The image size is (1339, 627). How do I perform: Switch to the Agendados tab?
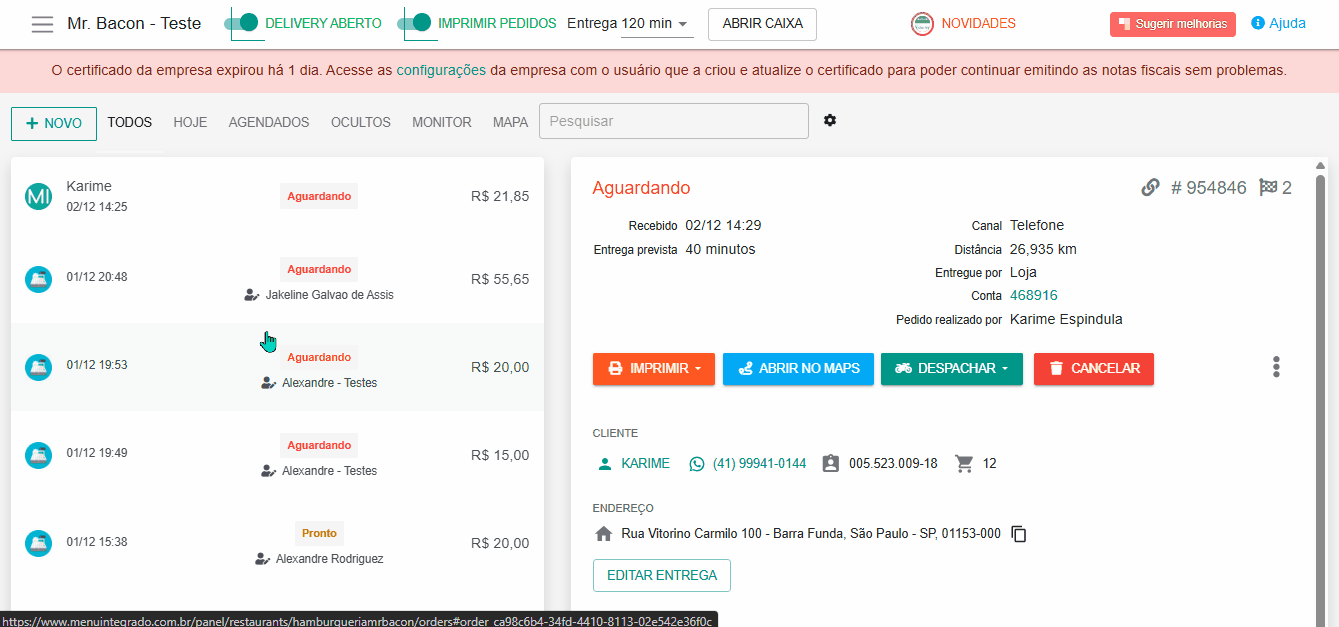coord(269,122)
